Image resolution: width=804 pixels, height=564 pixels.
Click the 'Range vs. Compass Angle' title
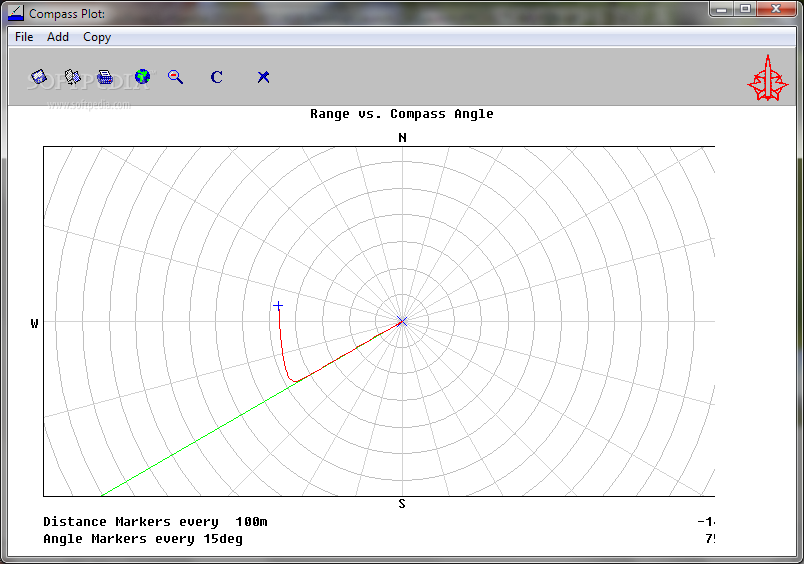[x=402, y=114]
